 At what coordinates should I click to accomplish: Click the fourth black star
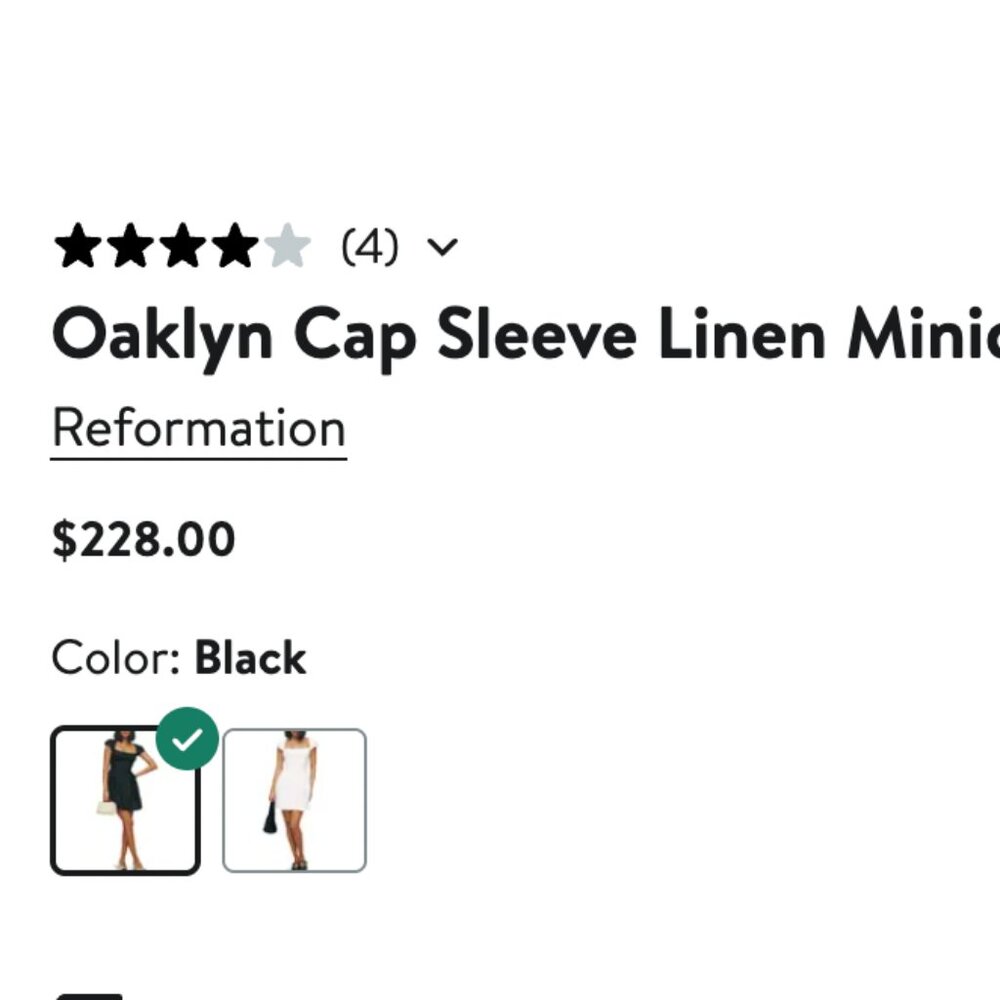[237, 246]
